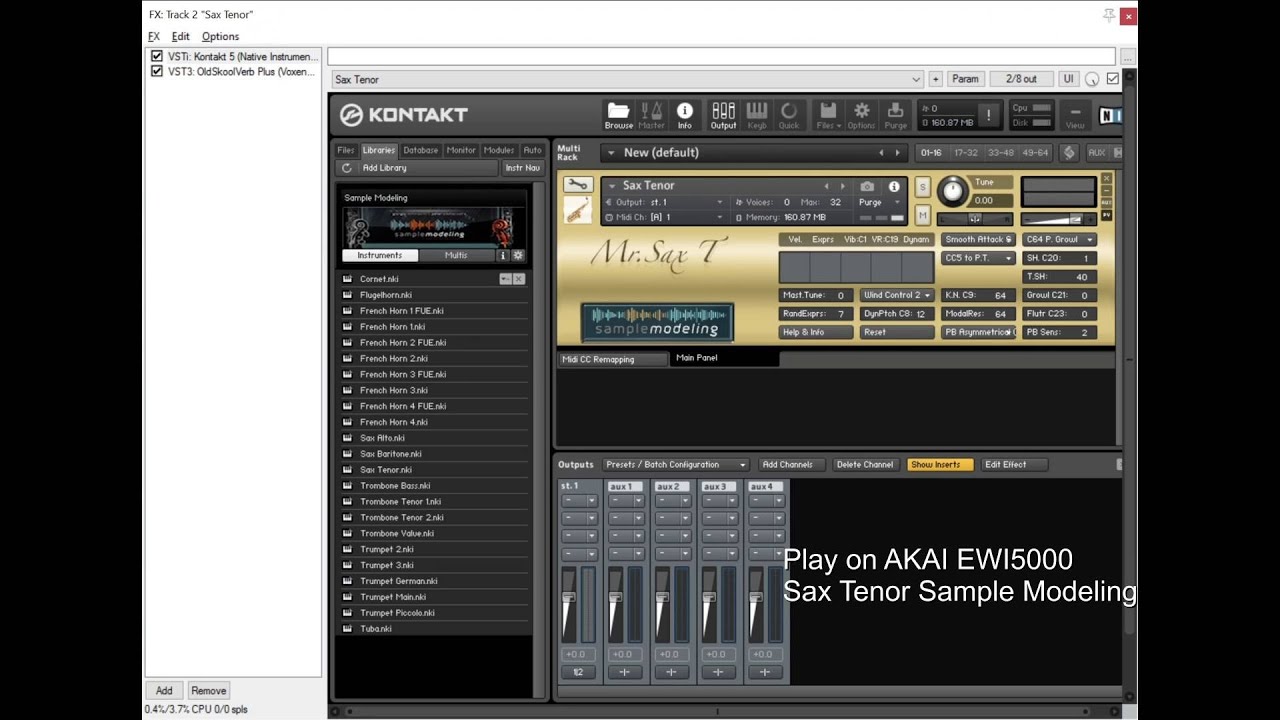Click the Remove FX button
This screenshot has height=720, width=1280.
click(x=208, y=690)
